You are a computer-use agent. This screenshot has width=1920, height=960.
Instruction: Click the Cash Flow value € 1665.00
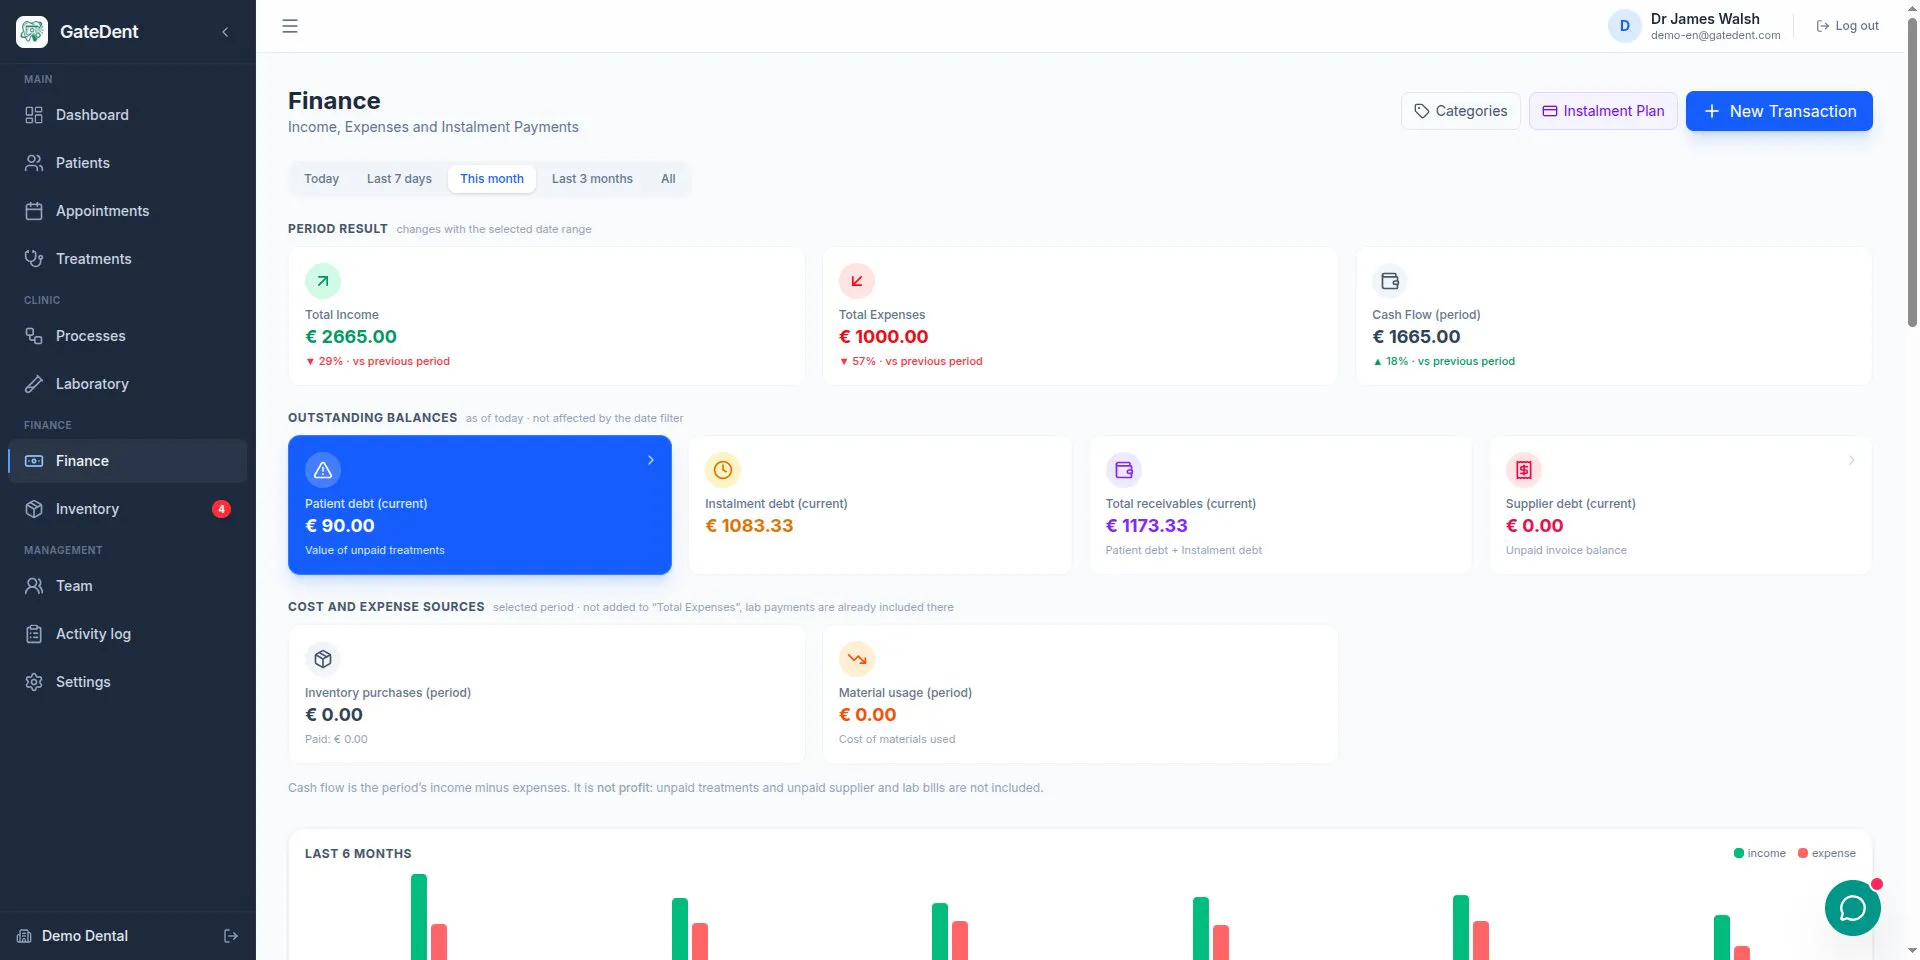(1416, 337)
